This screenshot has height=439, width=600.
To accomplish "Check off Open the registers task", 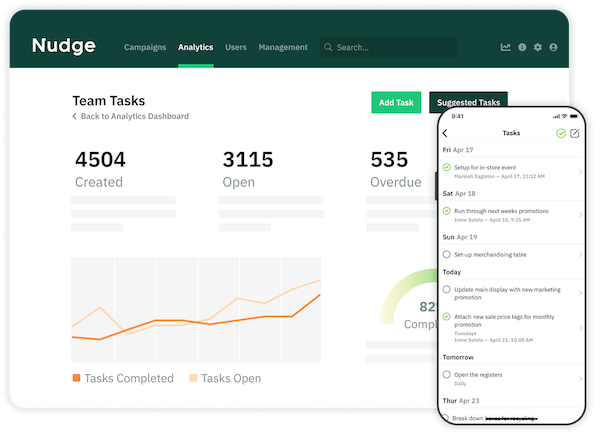I will pyautogui.click(x=447, y=375).
